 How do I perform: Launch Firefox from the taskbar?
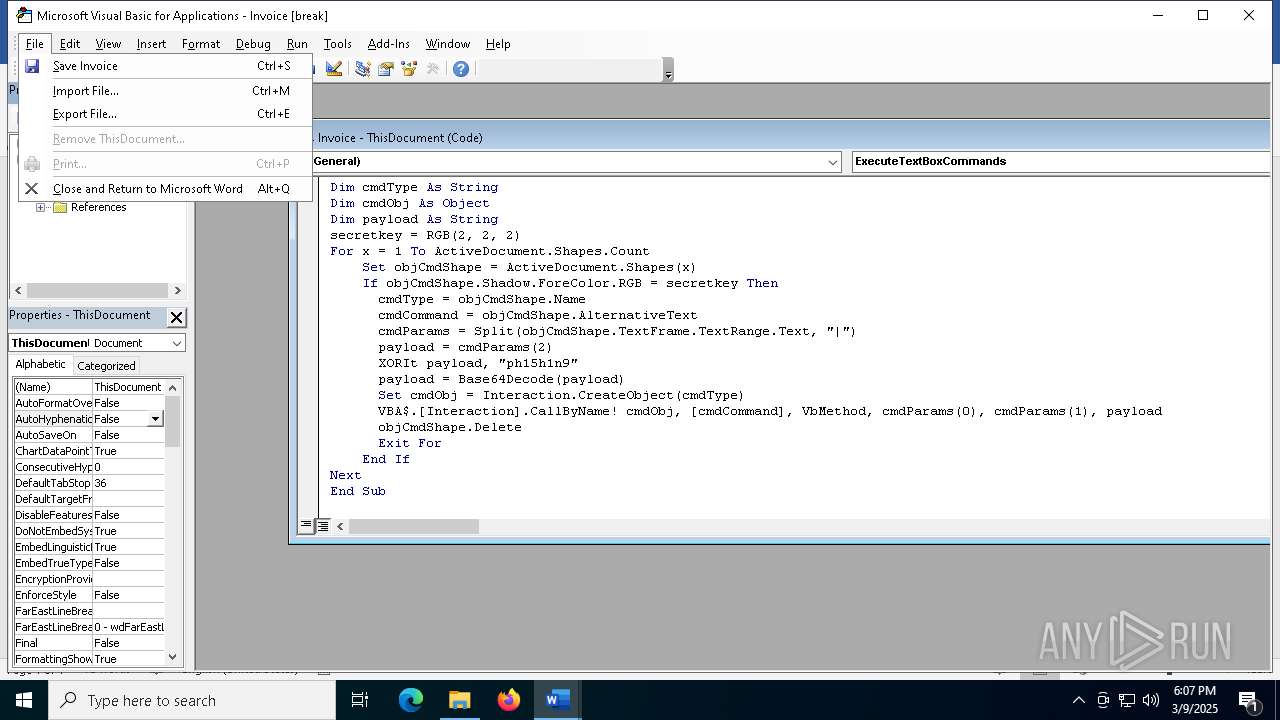pos(509,700)
